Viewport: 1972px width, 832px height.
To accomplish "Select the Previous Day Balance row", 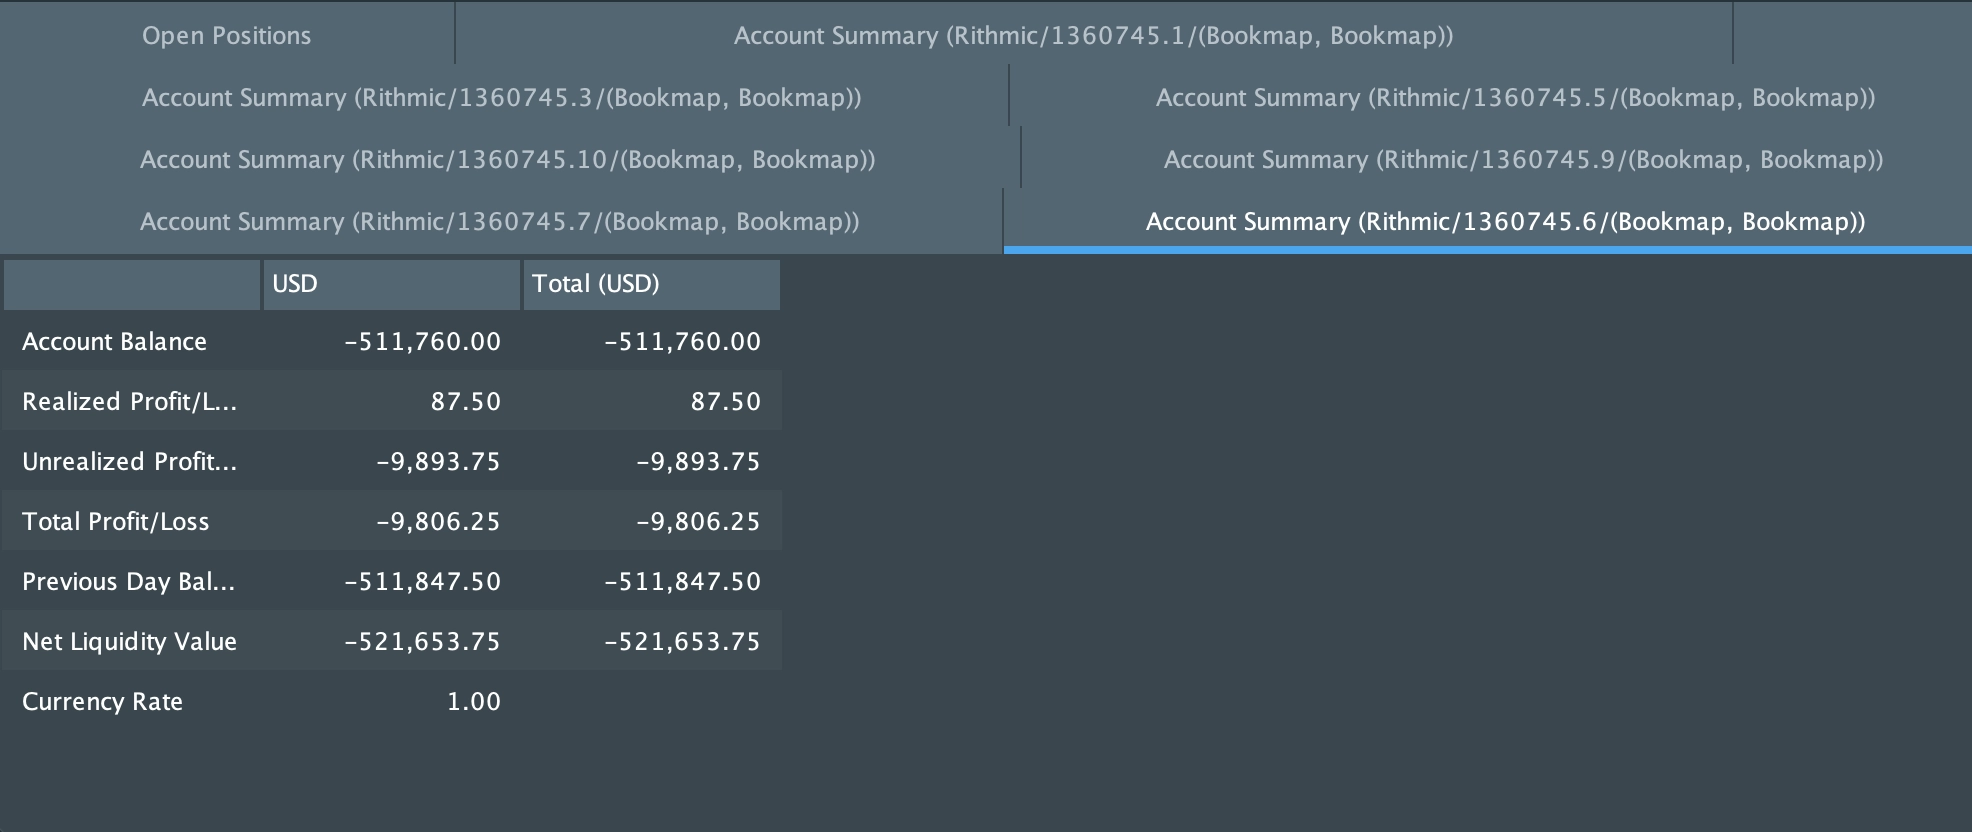I will tap(128, 581).
